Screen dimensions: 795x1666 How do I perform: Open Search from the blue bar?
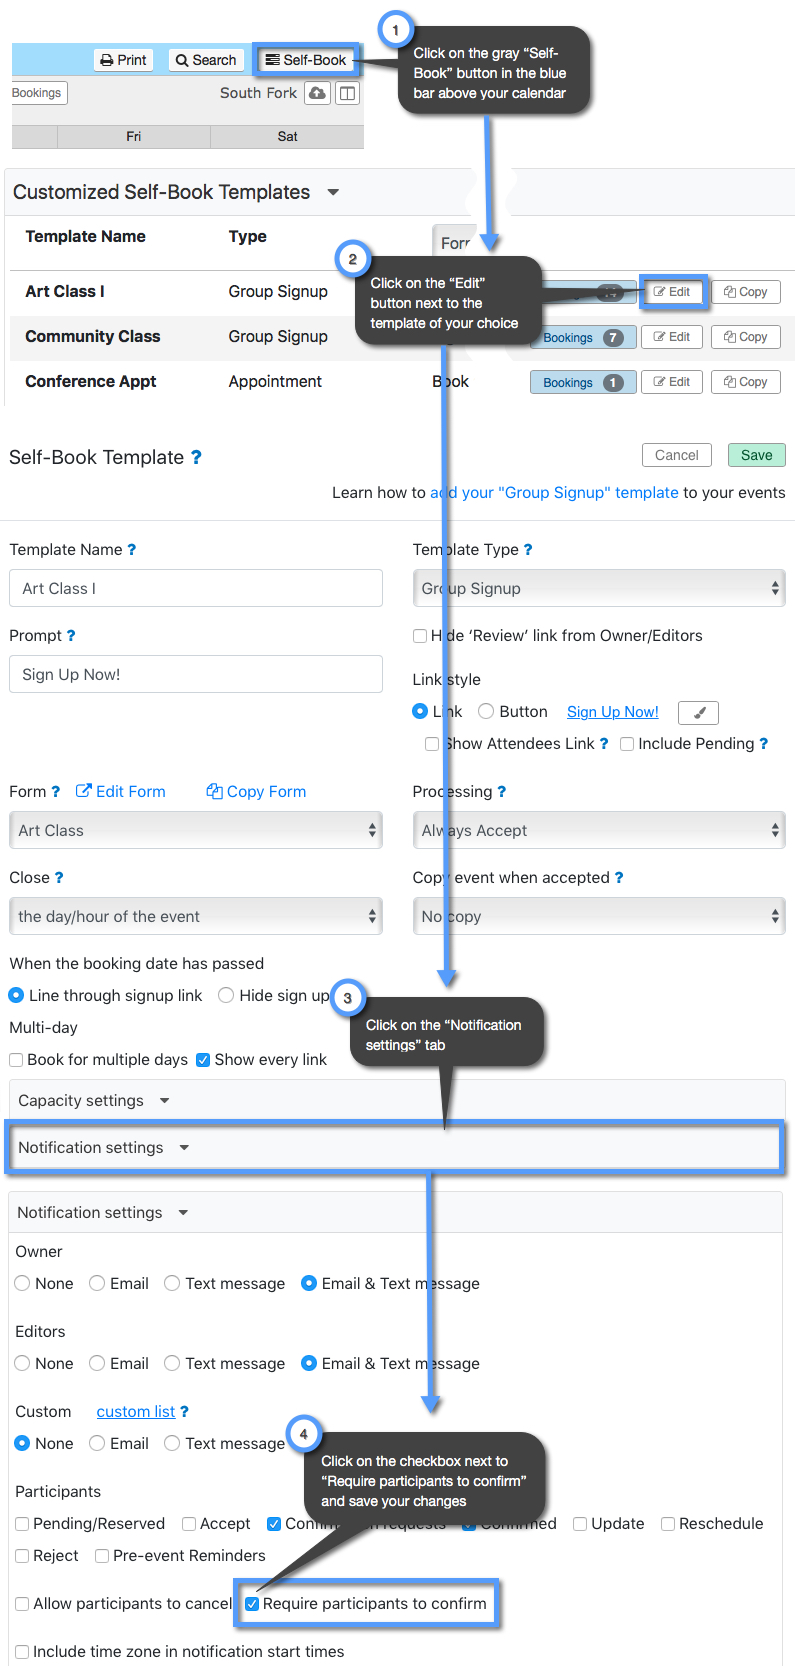click(x=205, y=60)
